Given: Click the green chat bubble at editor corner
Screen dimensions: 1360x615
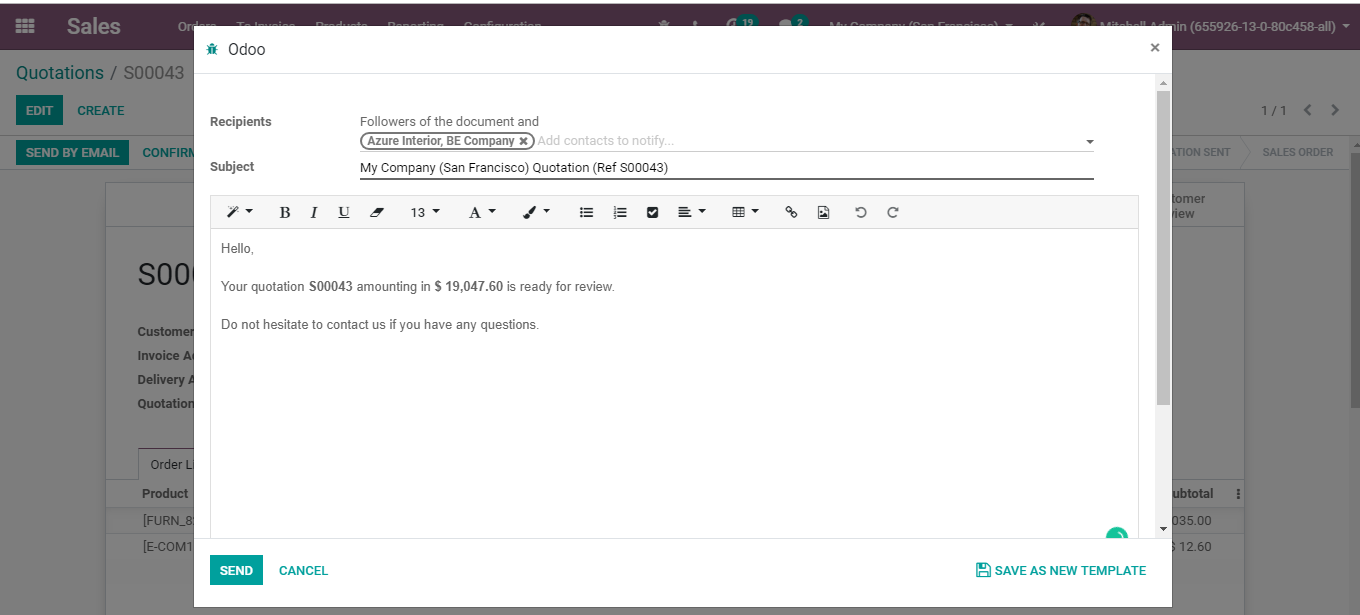Looking at the screenshot, I should pos(1117,535).
